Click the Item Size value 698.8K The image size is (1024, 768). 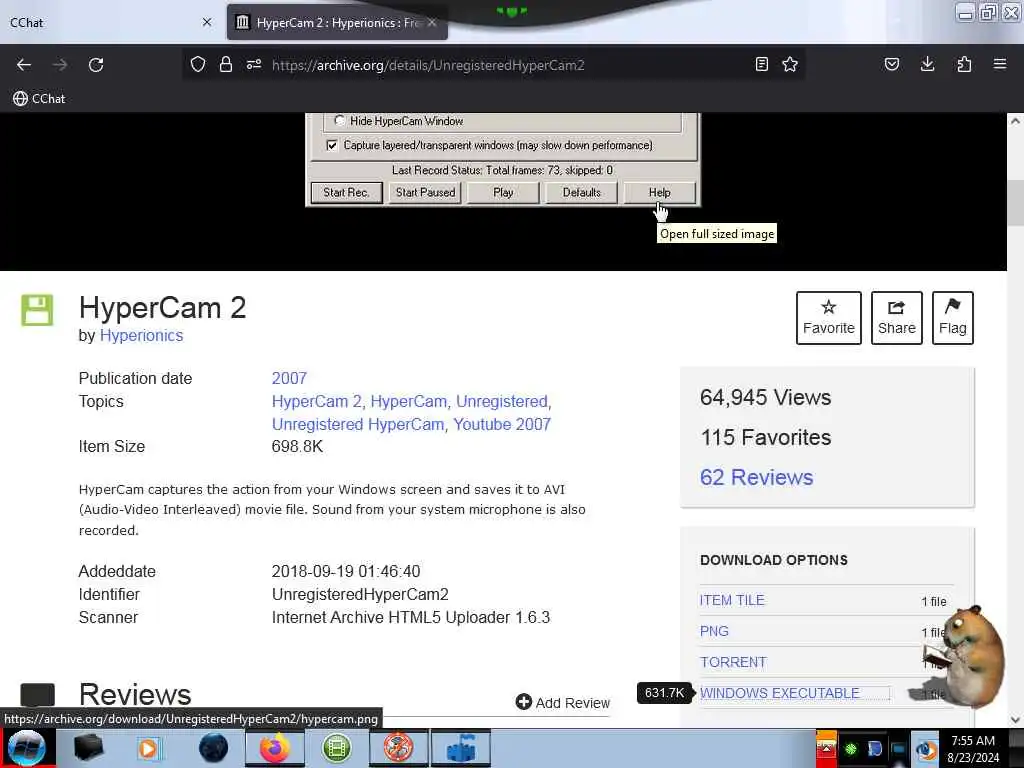pyautogui.click(x=297, y=447)
